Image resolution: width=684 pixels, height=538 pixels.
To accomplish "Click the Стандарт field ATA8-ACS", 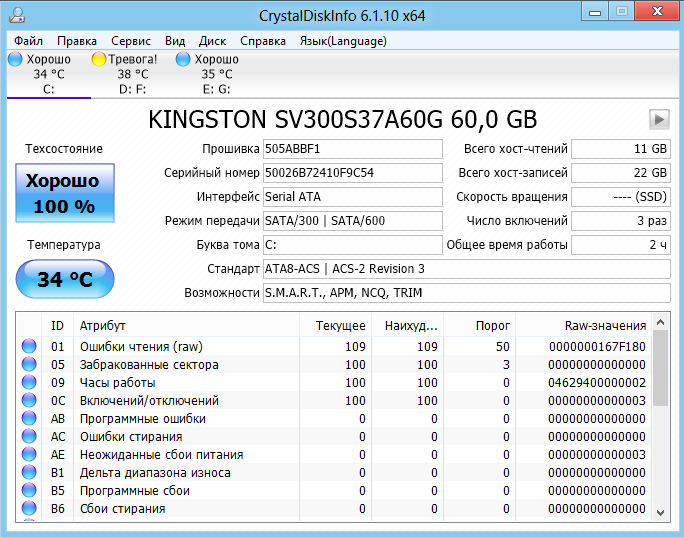I will 467,269.
